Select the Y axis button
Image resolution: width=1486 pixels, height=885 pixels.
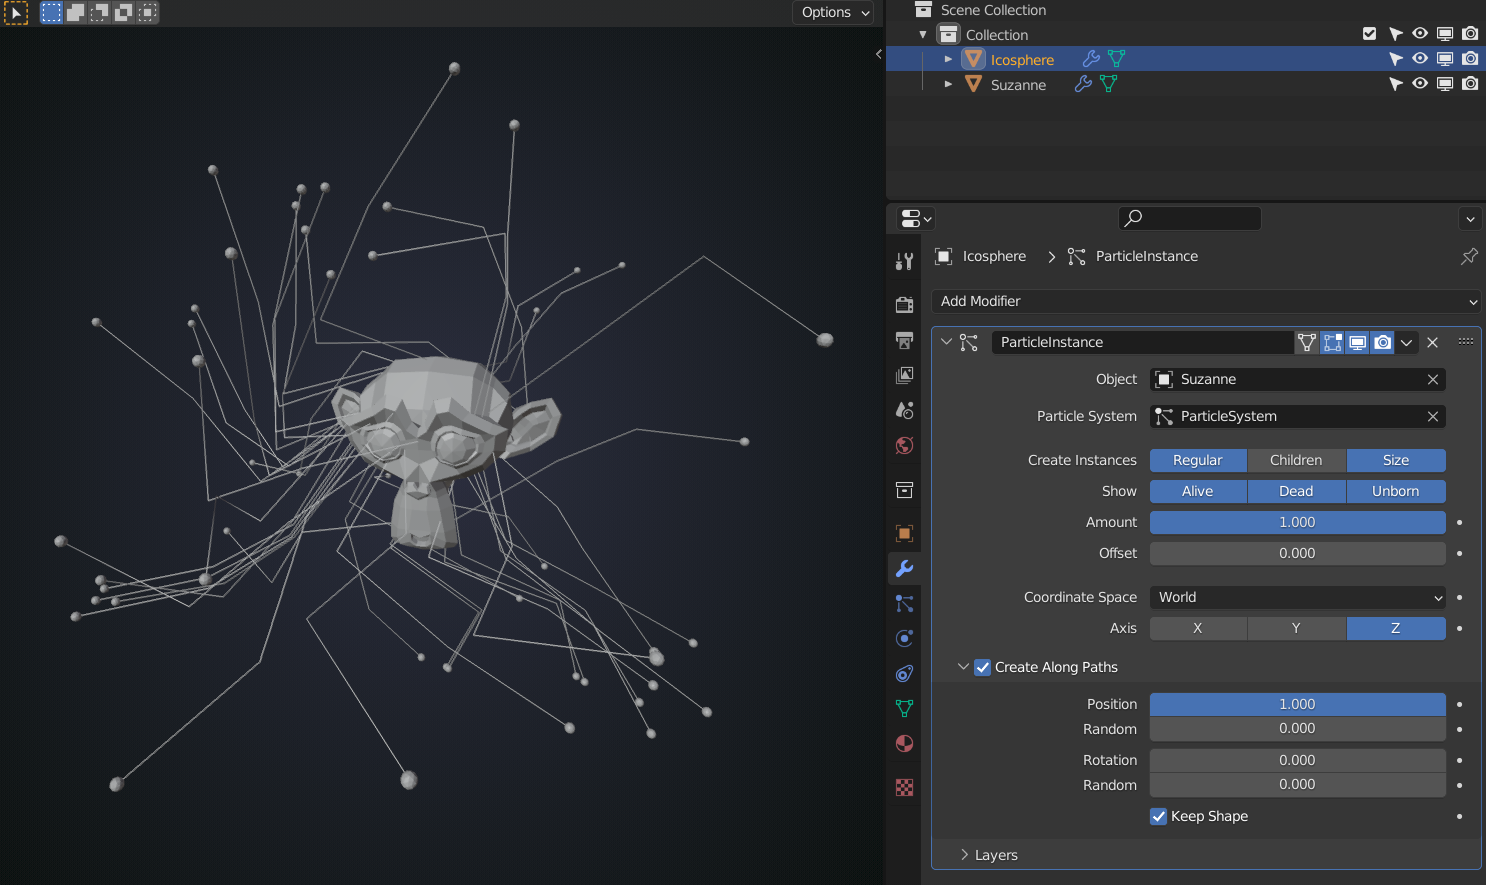click(1296, 628)
